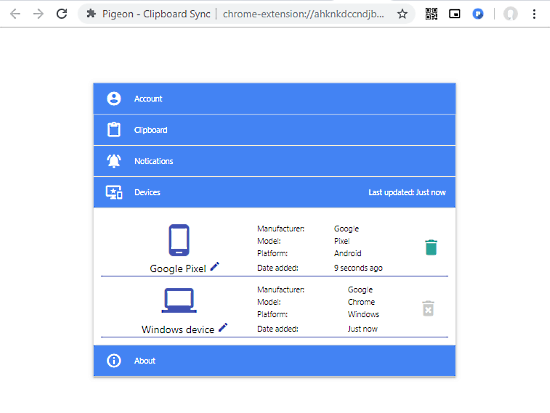Rename Google Pixel with pencil icon
This screenshot has width=550, height=413.
[x=215, y=267]
